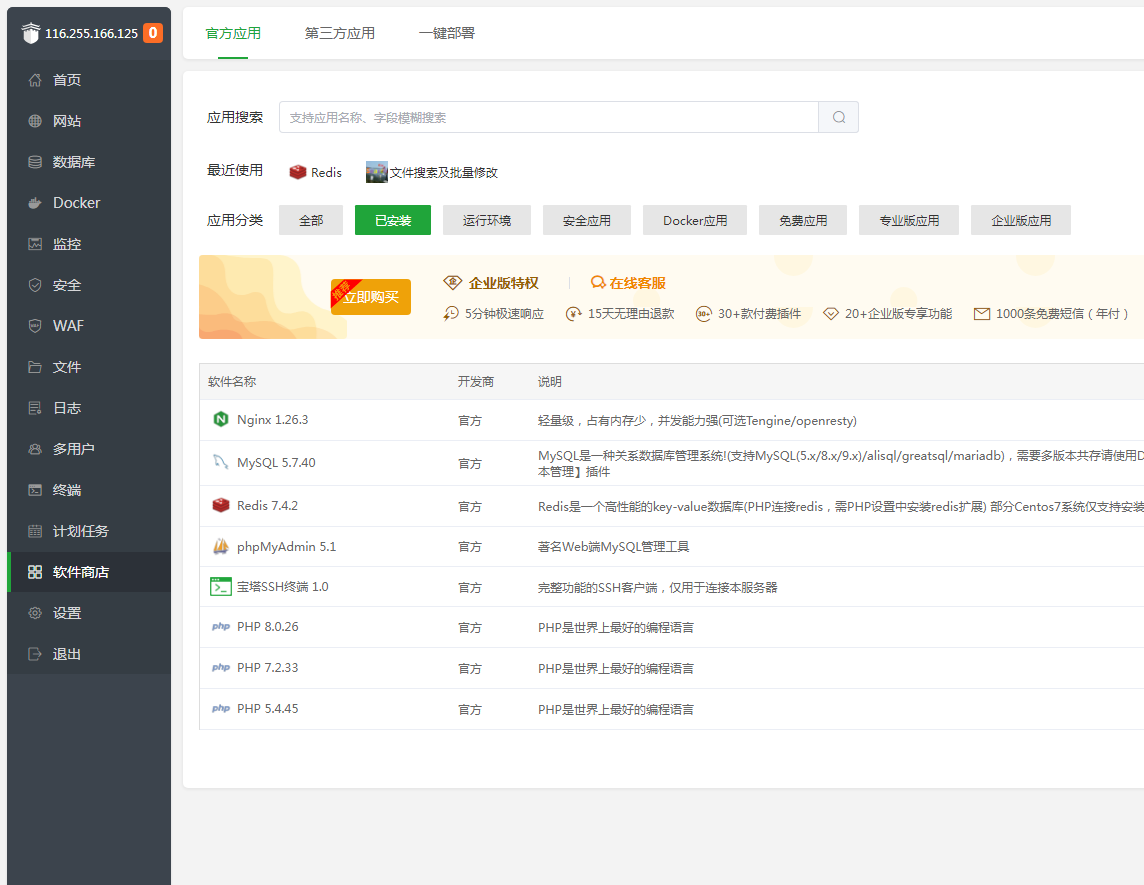Select the 已安装 category filter
The image size is (1144, 885).
pos(393,220)
